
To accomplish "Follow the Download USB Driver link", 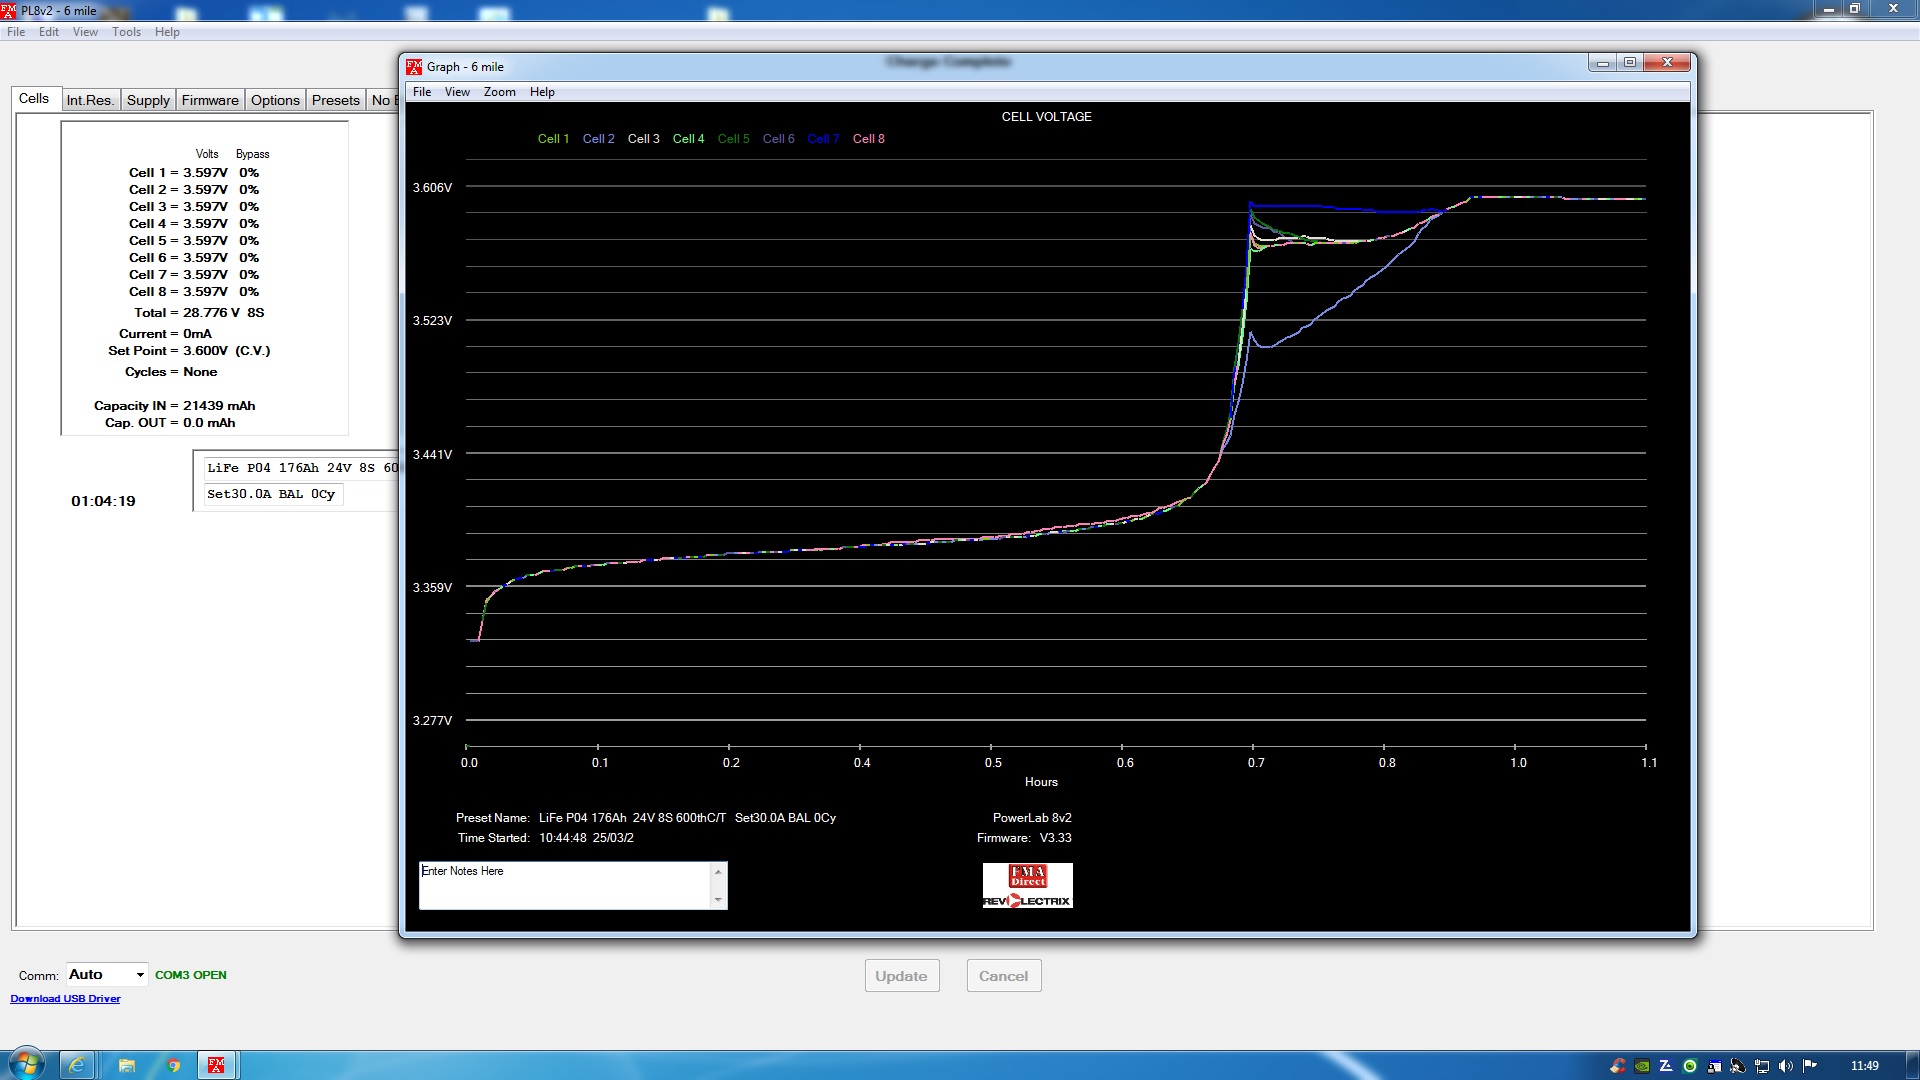I will (x=65, y=999).
